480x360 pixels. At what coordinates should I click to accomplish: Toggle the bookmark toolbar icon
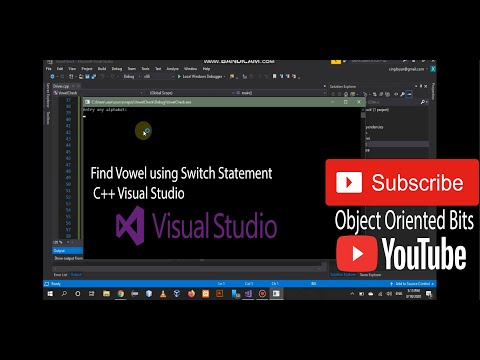(x=275, y=76)
